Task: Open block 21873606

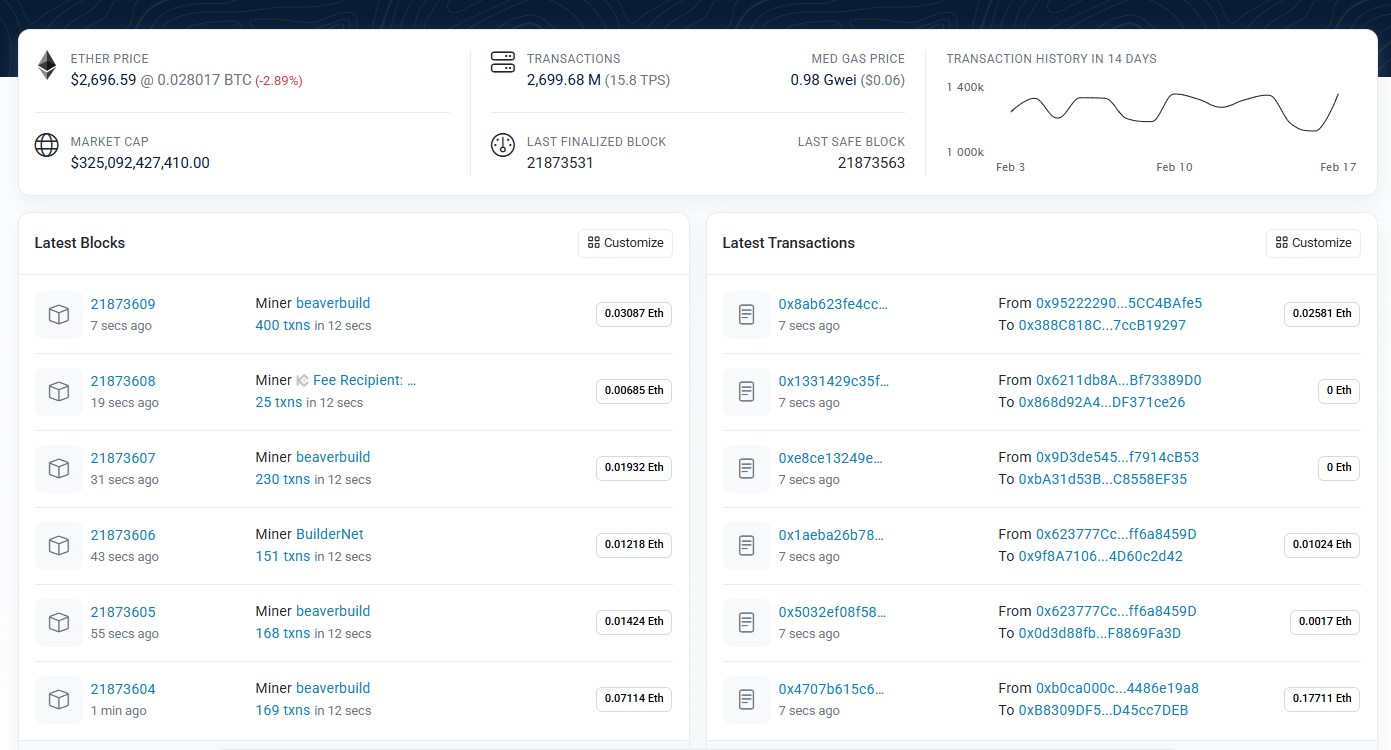Action: point(123,535)
